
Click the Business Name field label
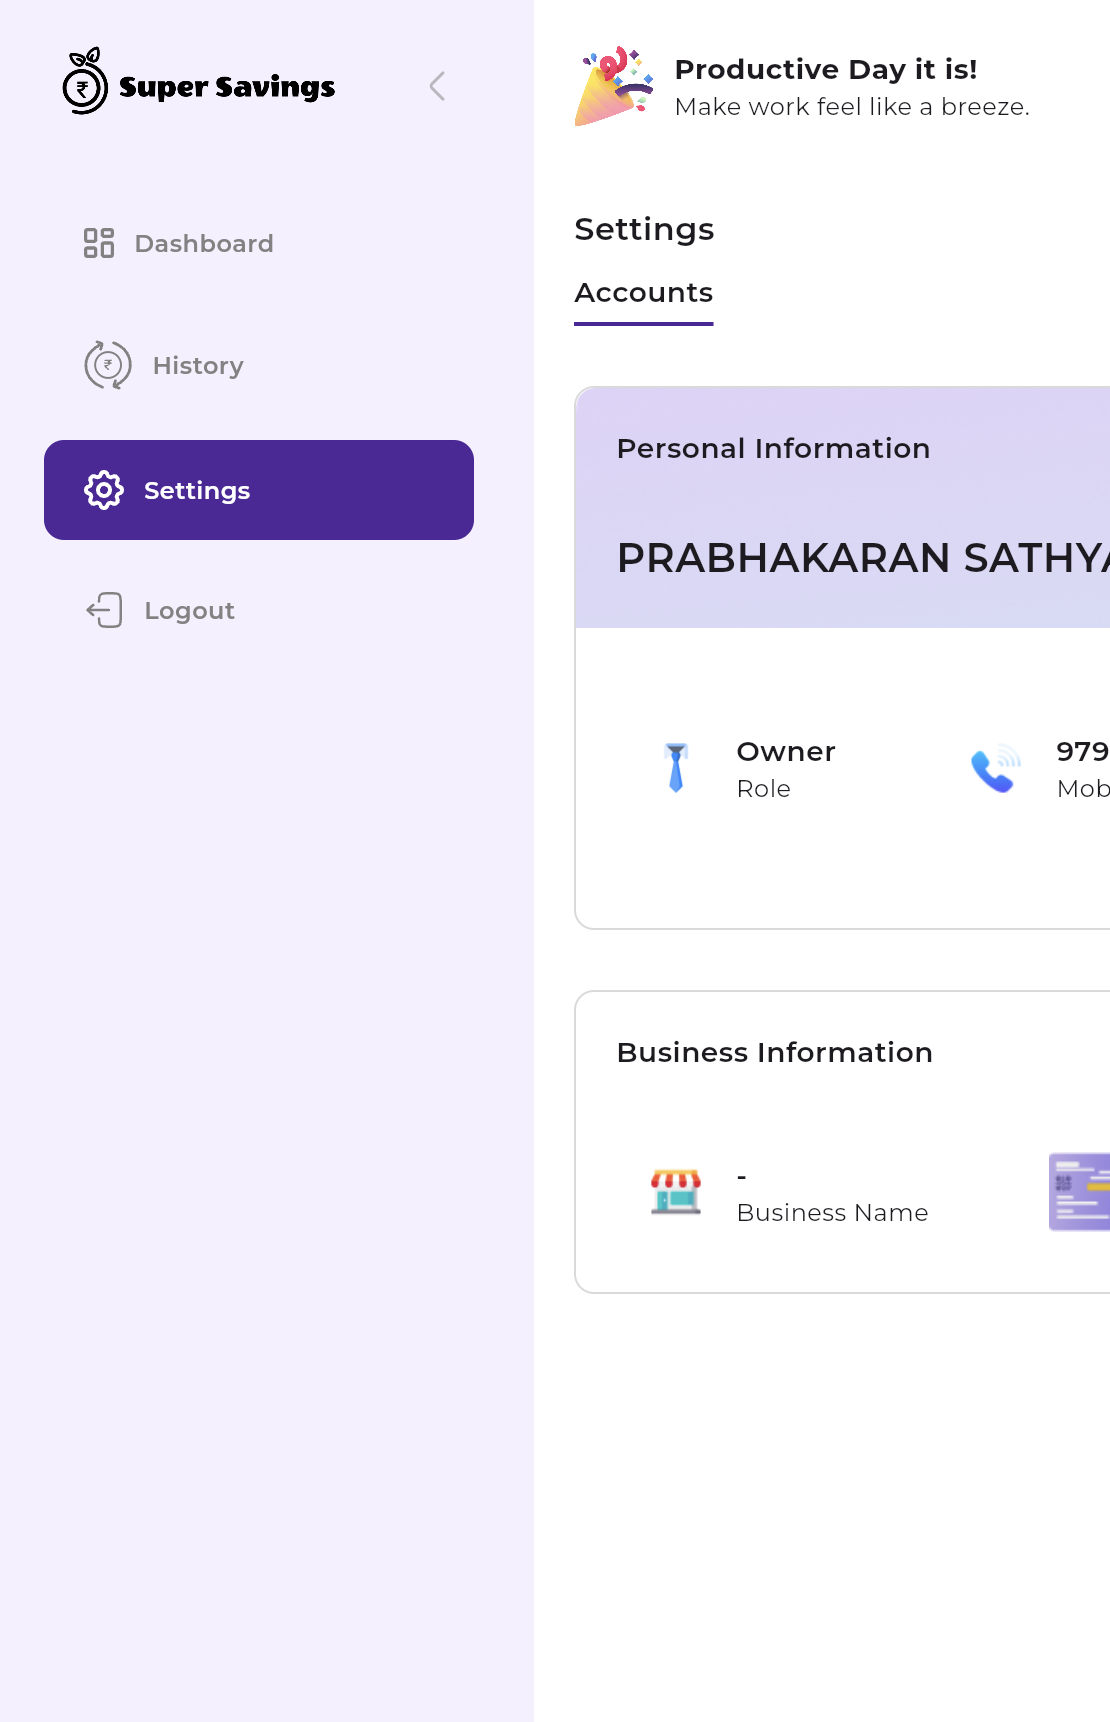click(x=832, y=1213)
